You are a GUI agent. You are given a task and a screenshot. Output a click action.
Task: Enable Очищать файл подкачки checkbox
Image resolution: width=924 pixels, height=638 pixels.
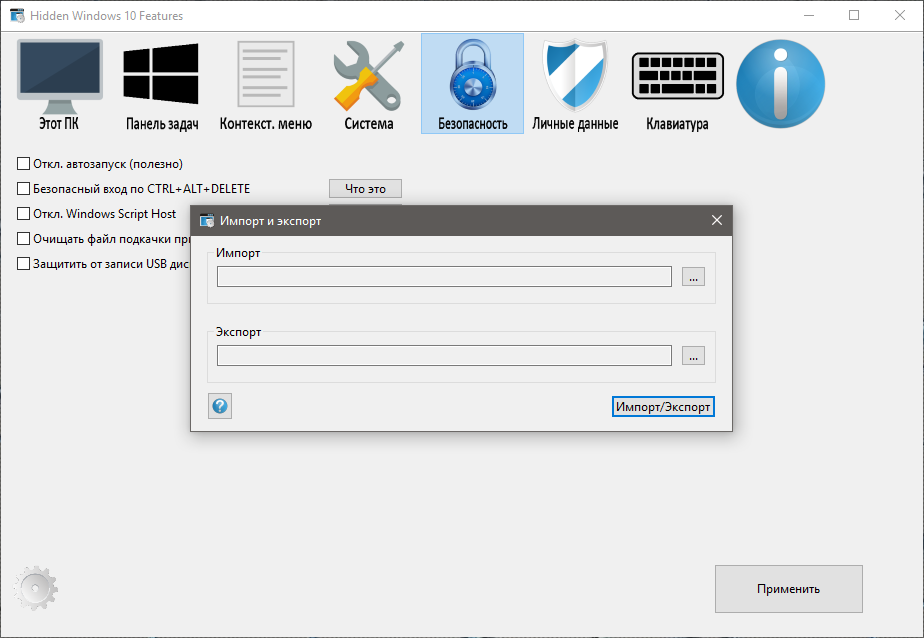pos(24,239)
